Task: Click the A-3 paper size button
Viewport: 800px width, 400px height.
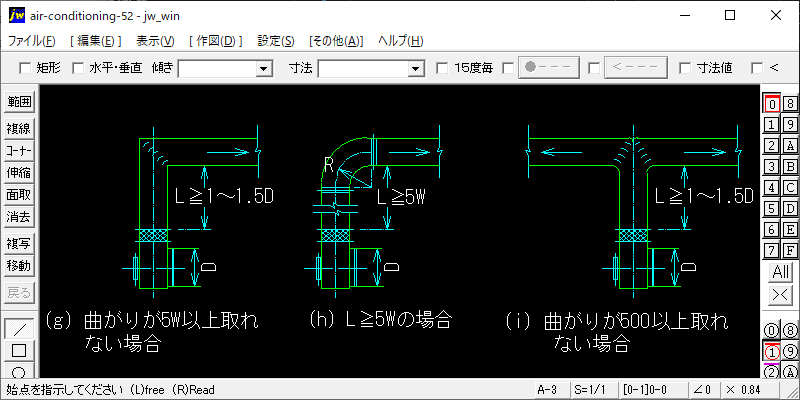Action: 546,390
